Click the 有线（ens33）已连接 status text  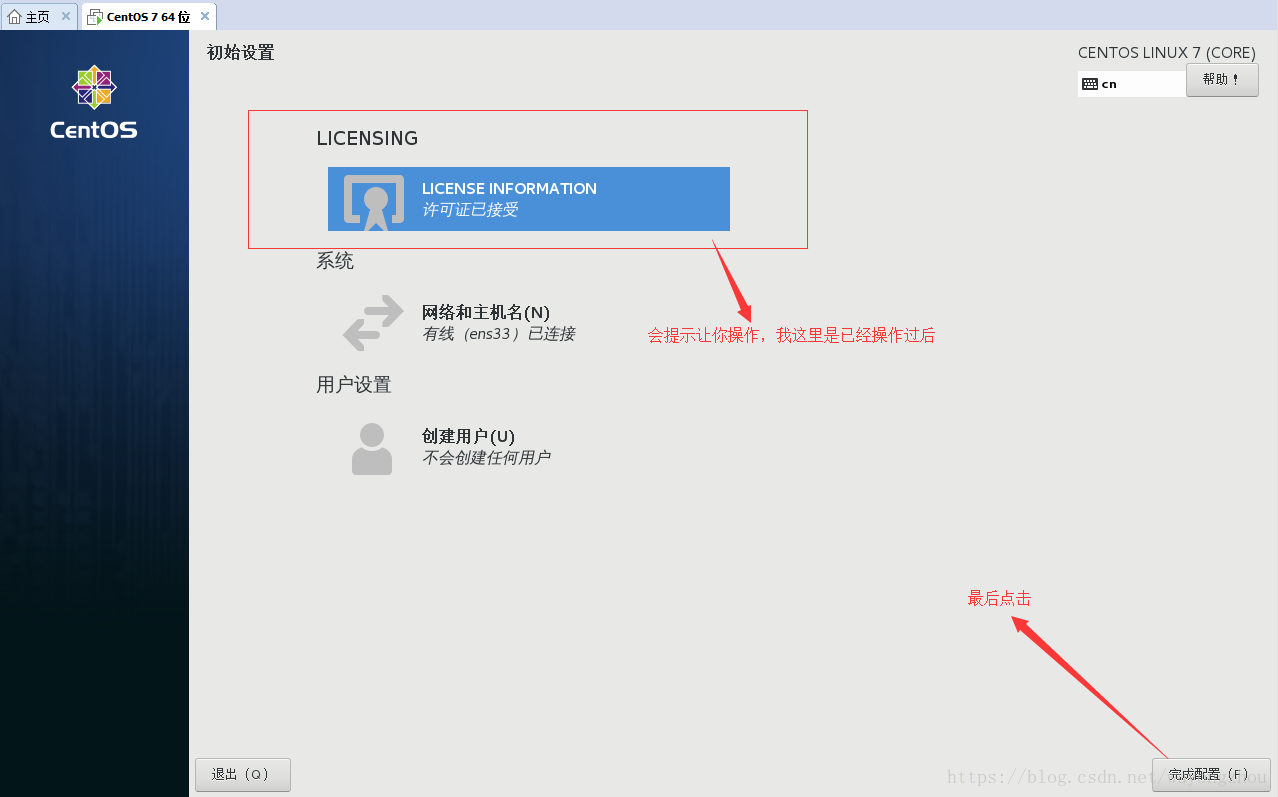click(499, 334)
